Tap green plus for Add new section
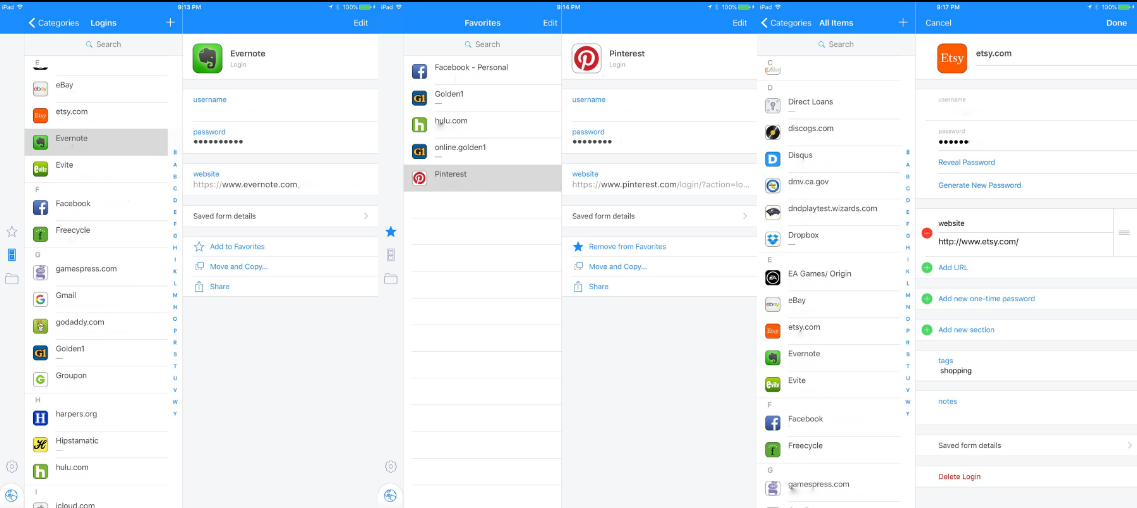The height and width of the screenshot is (508, 1137). (927, 330)
